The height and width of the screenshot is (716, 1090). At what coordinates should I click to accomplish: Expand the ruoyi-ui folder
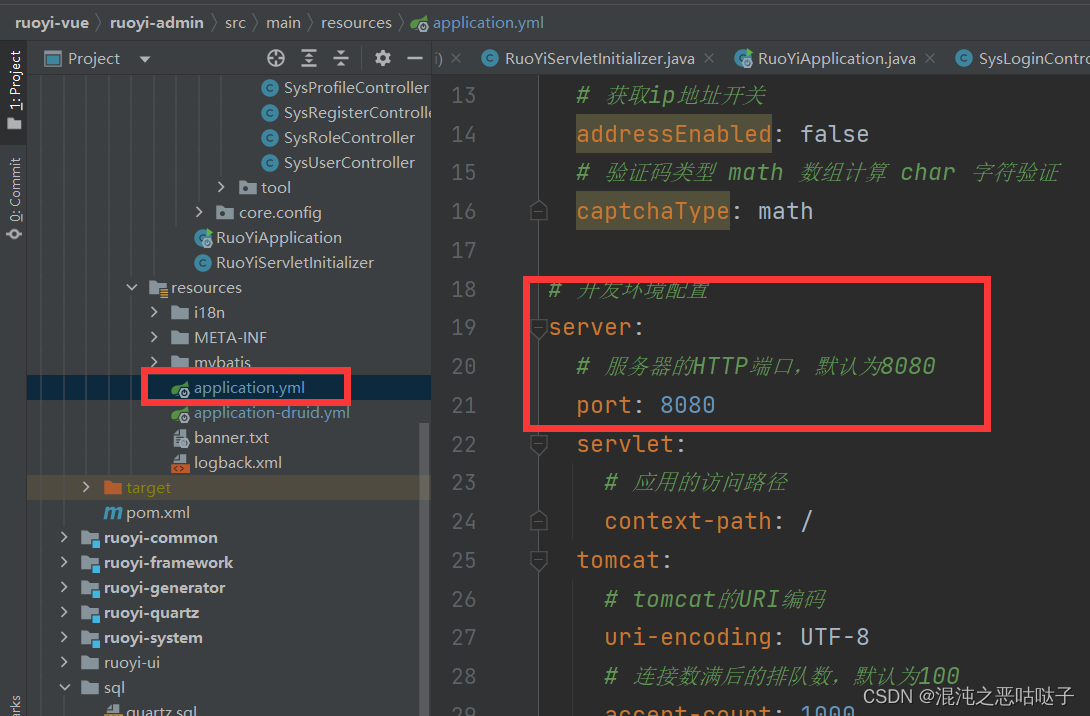coord(64,662)
